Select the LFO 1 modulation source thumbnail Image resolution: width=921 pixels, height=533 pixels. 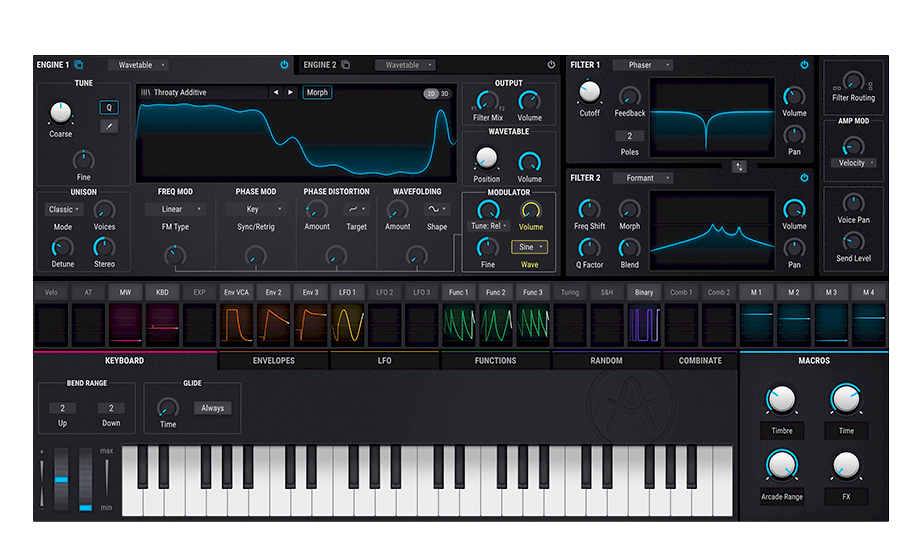347,326
